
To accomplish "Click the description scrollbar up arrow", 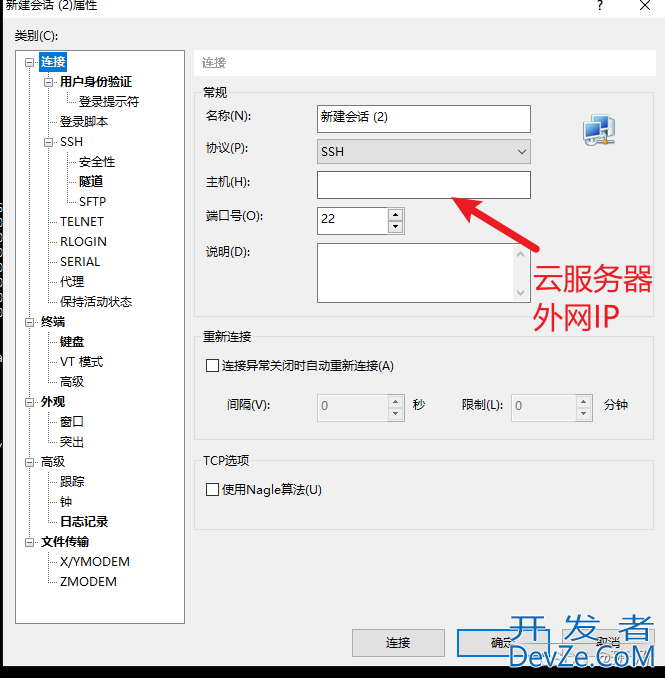I will tap(521, 254).
